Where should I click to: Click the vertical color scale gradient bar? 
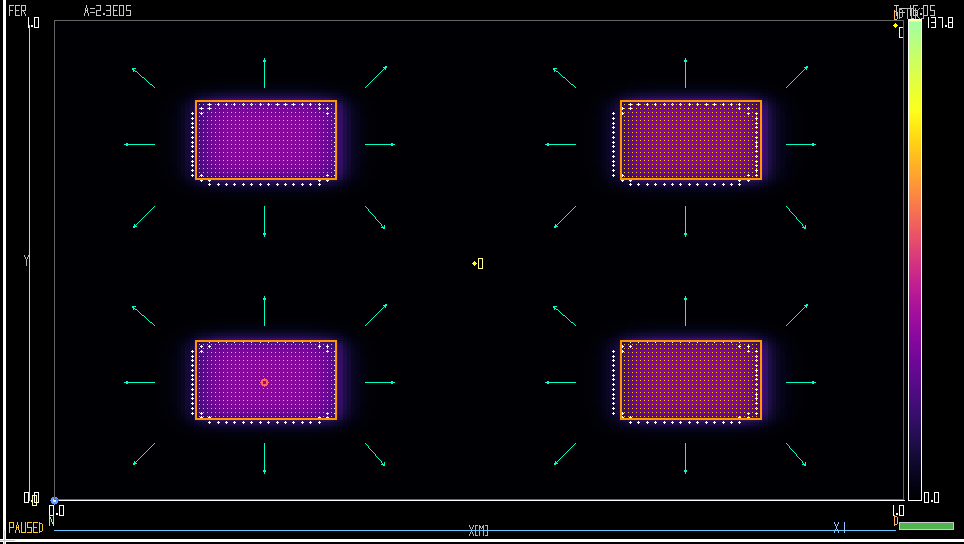[x=914, y=258]
